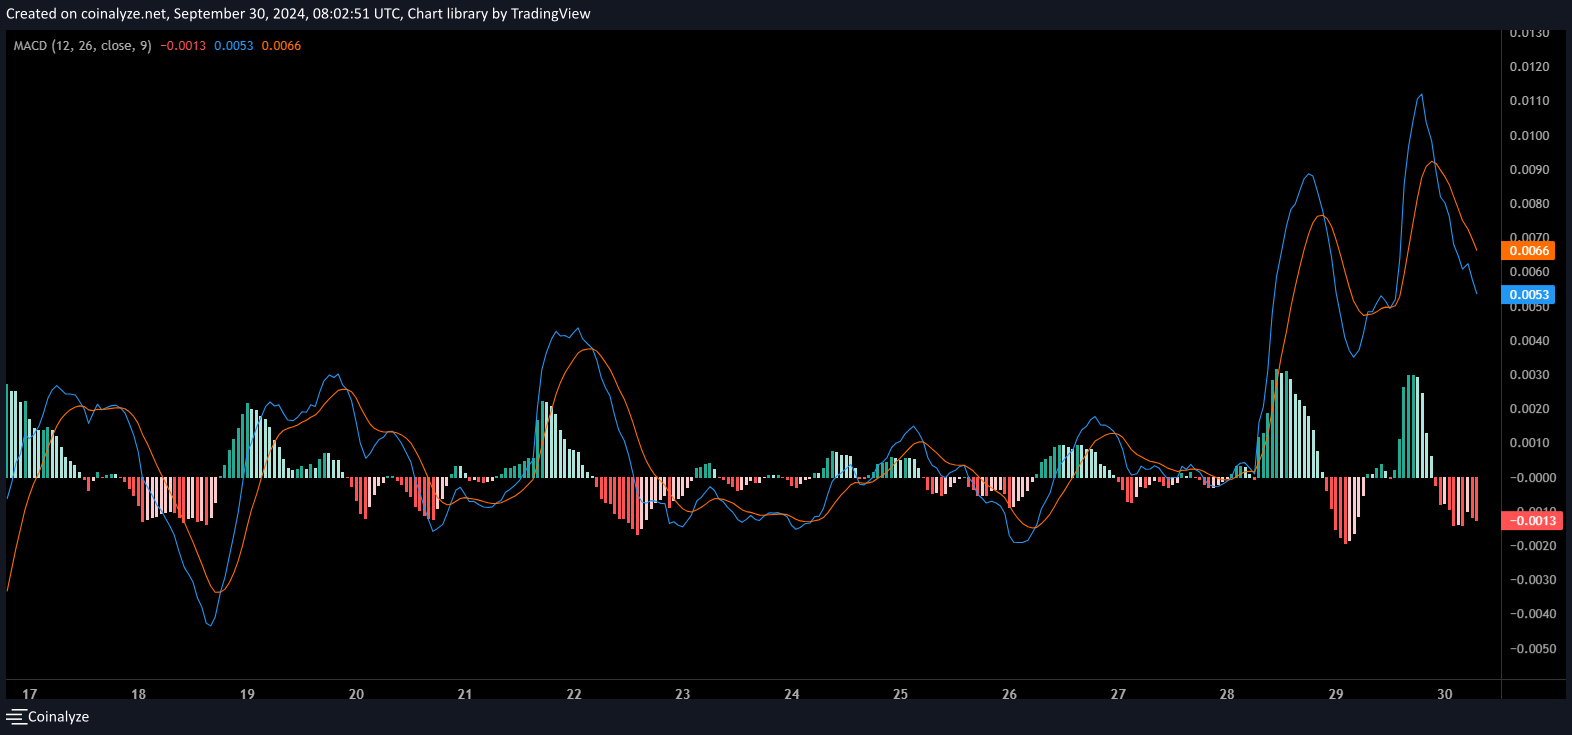1572x735 pixels.
Task: Click the blue 0.0053 MACD value in legend
Action: (x=234, y=46)
